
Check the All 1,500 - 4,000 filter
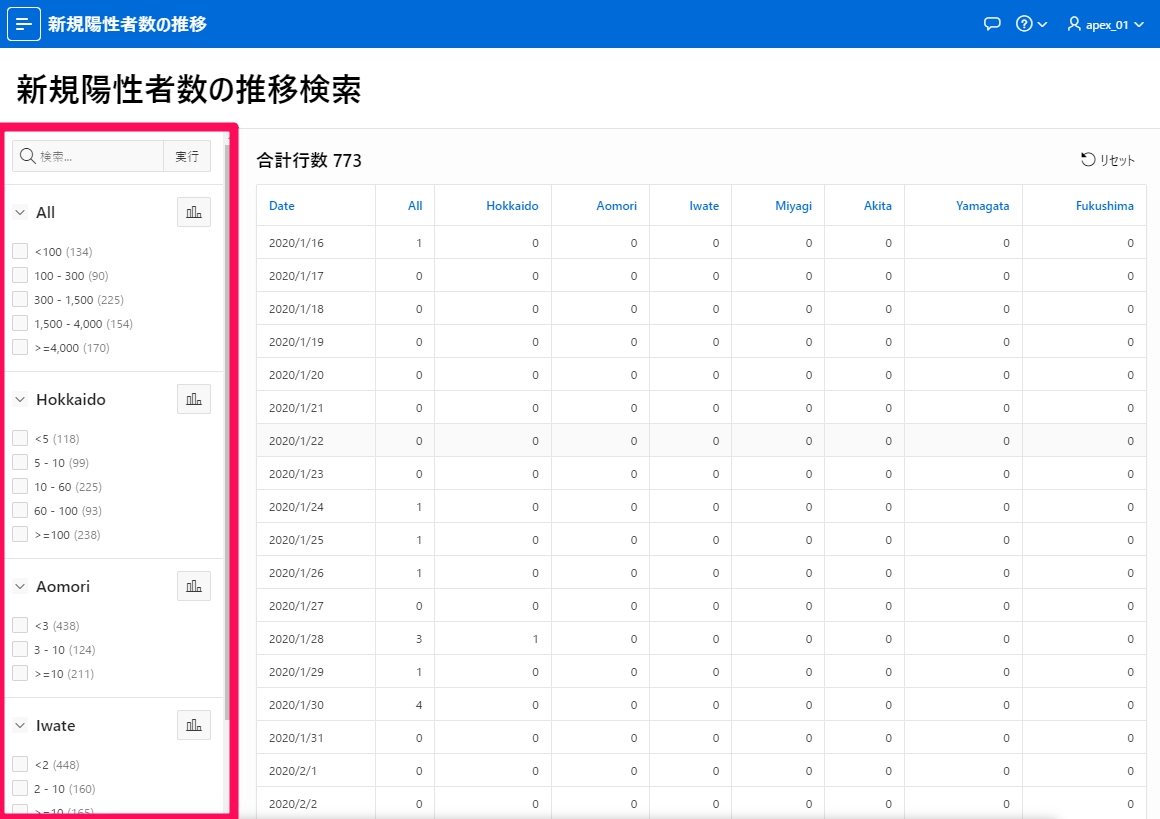[x=20, y=323]
